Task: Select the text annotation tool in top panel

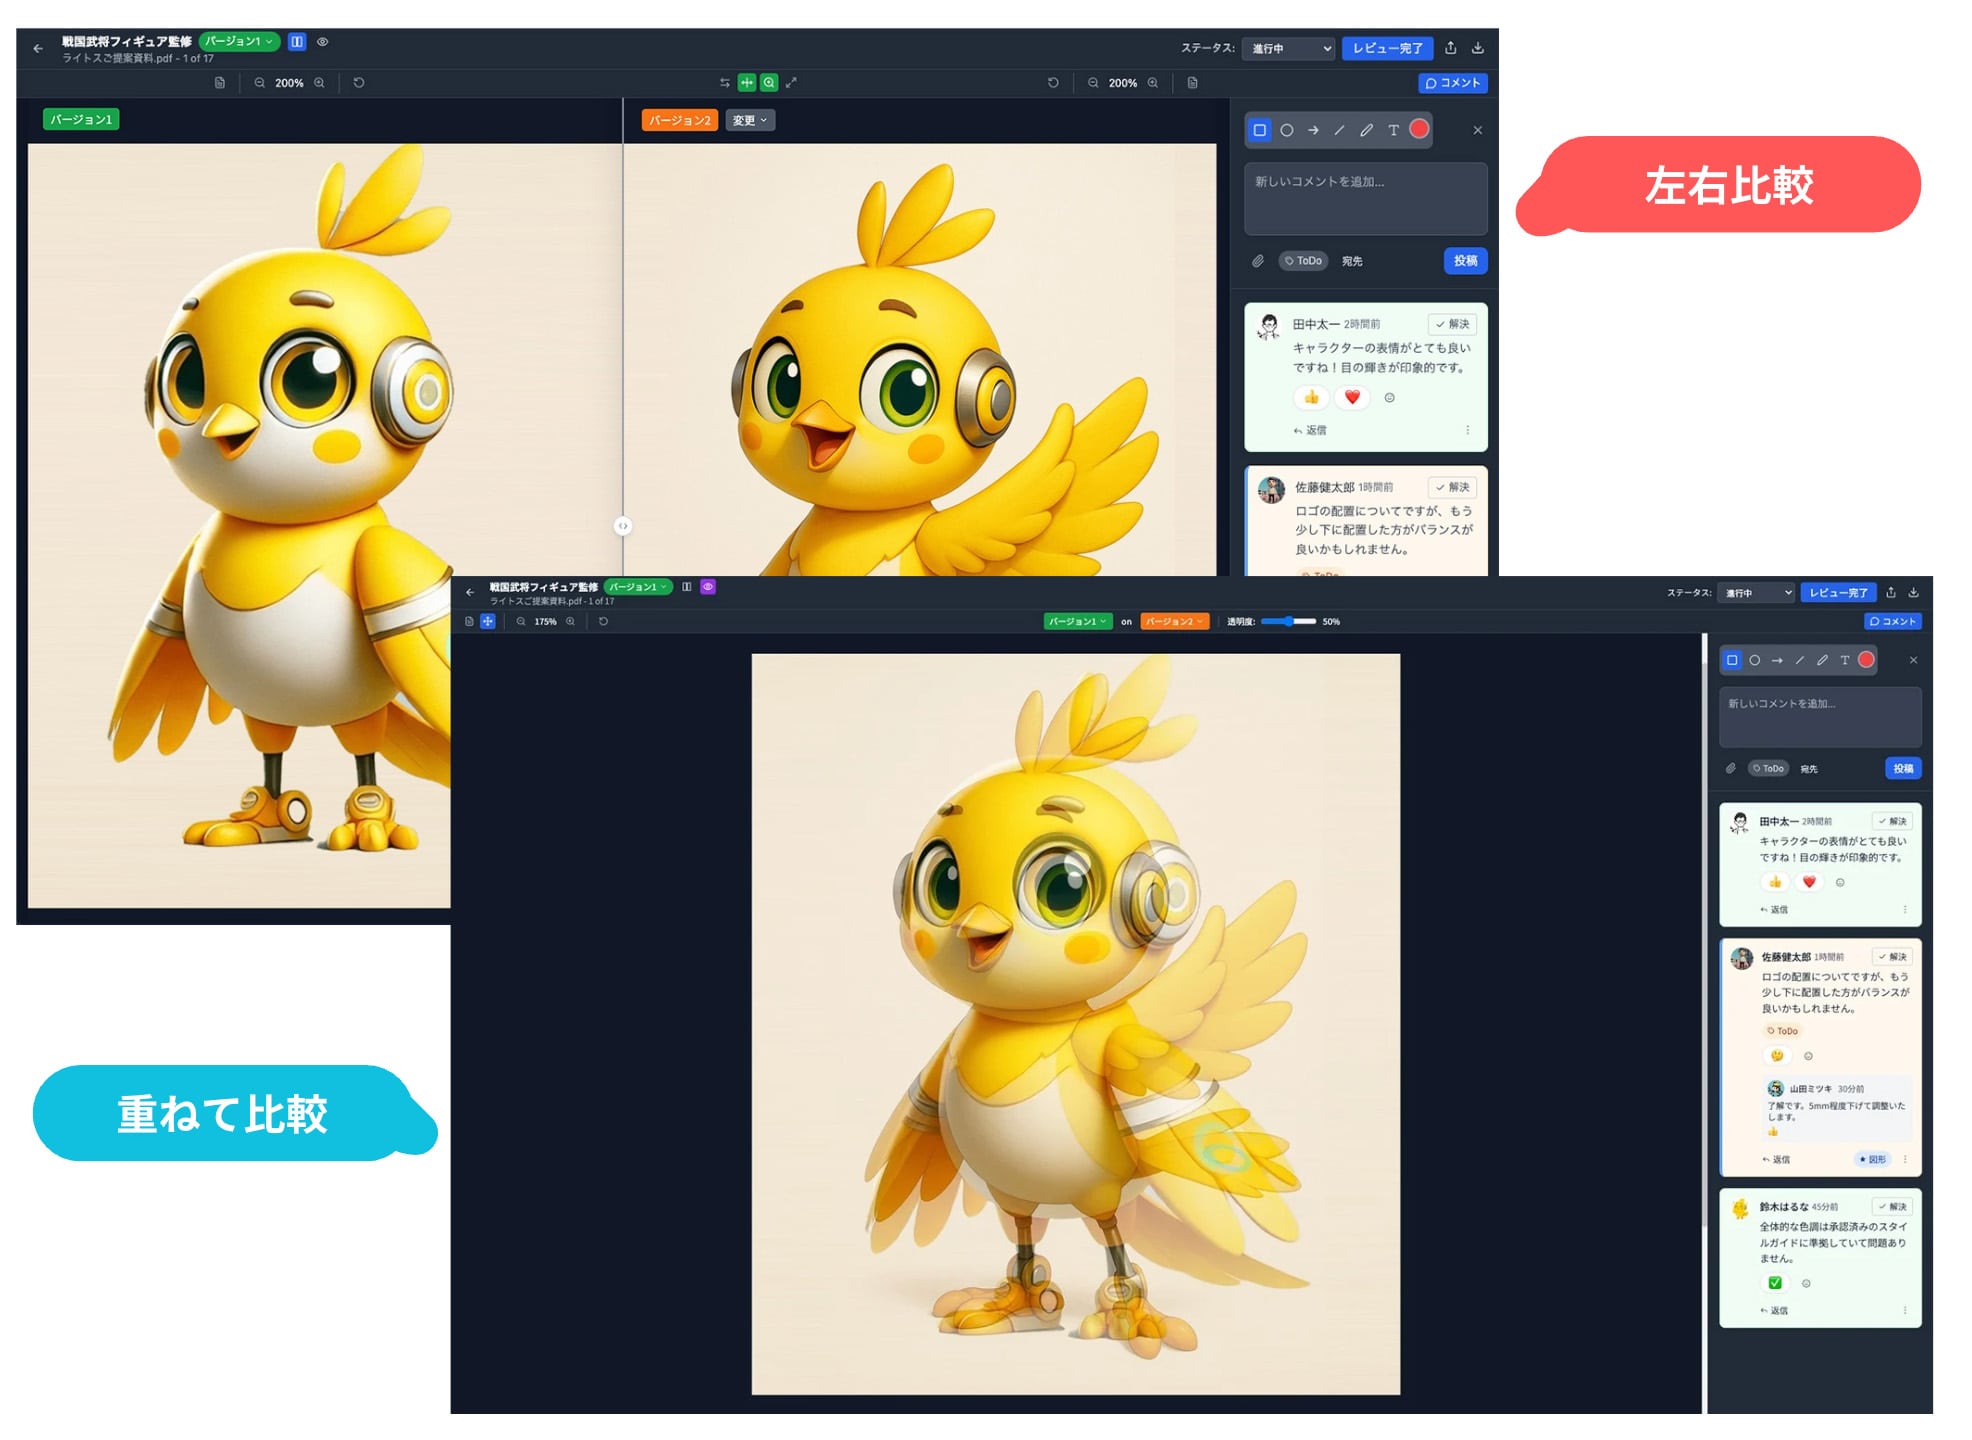Action: point(1393,130)
